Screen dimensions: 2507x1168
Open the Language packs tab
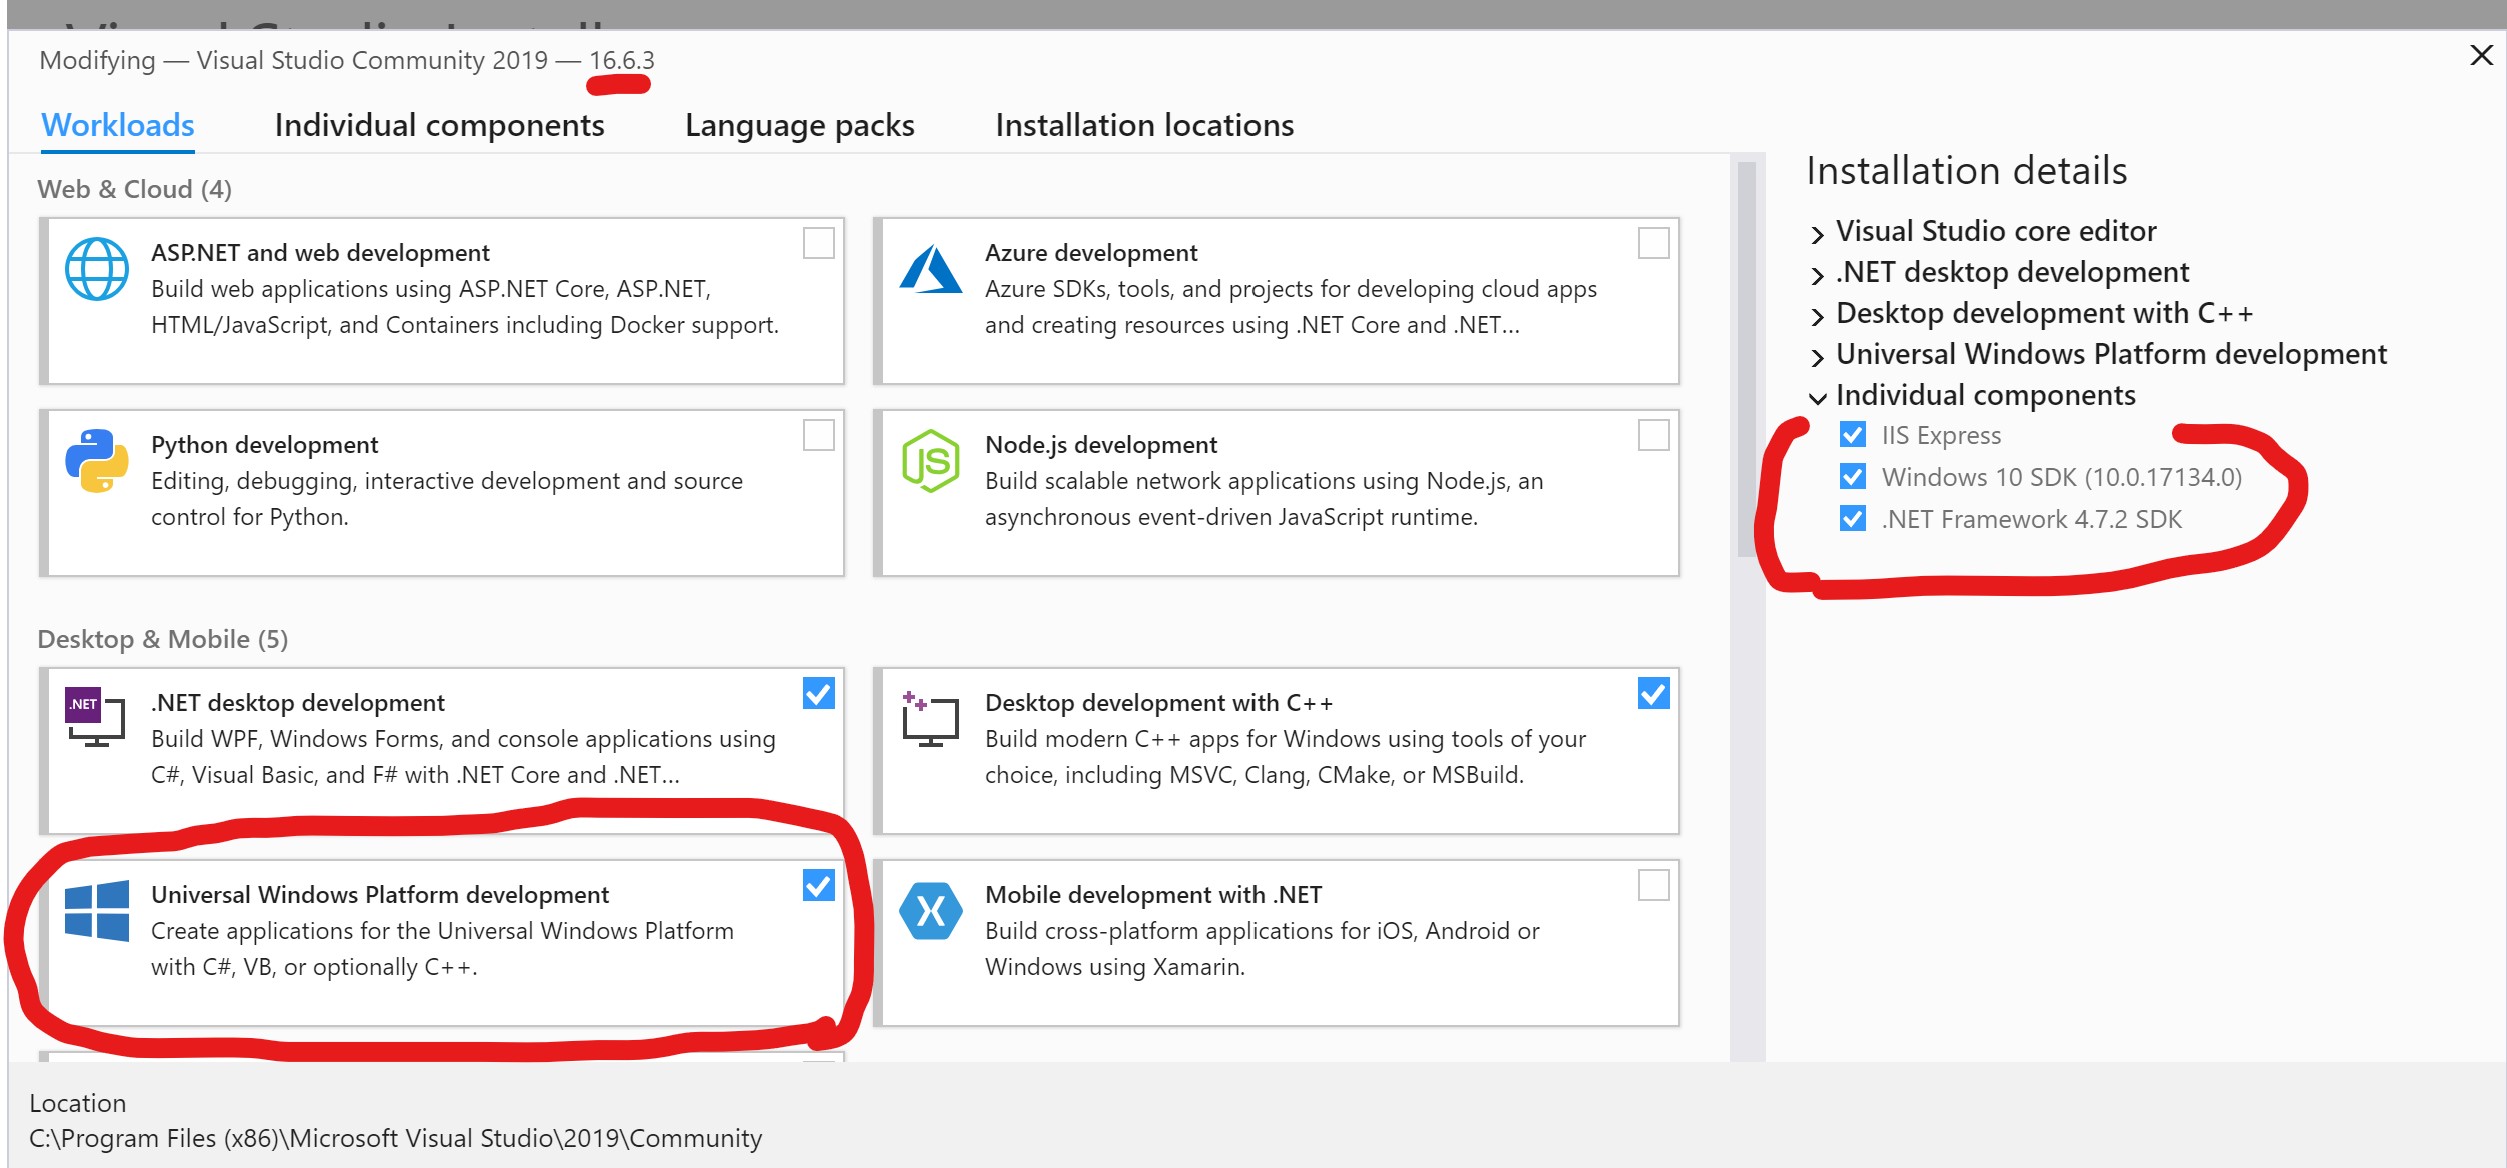[x=799, y=126]
